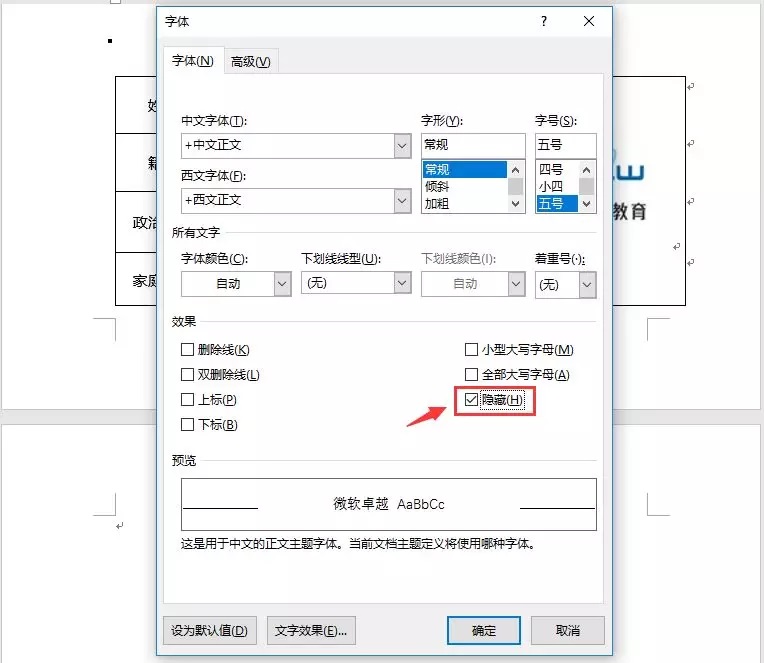Click the 设为默认值(D) button
This screenshot has height=663, width=764.
(x=210, y=630)
